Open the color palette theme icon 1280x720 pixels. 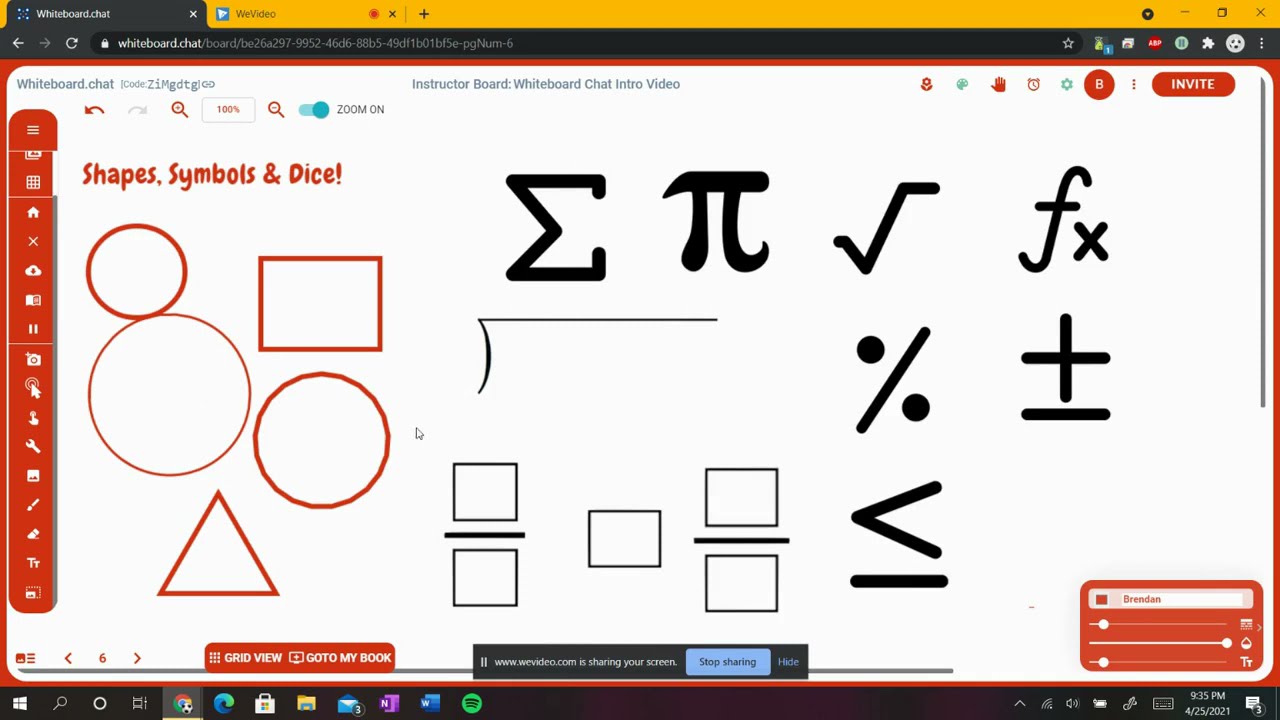tap(962, 84)
